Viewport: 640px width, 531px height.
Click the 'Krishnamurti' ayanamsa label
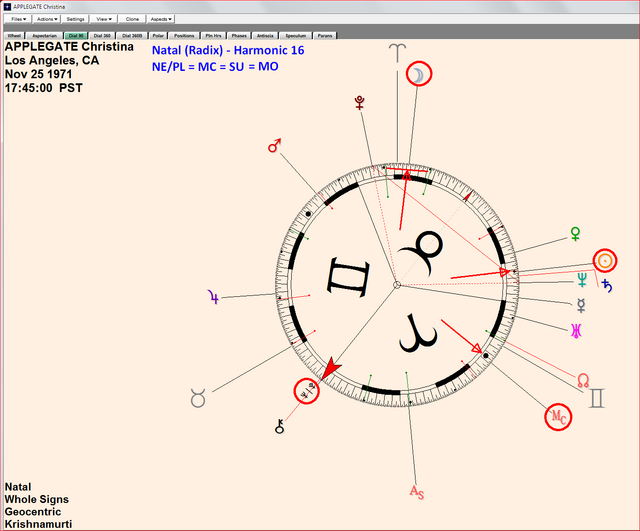(x=38, y=524)
